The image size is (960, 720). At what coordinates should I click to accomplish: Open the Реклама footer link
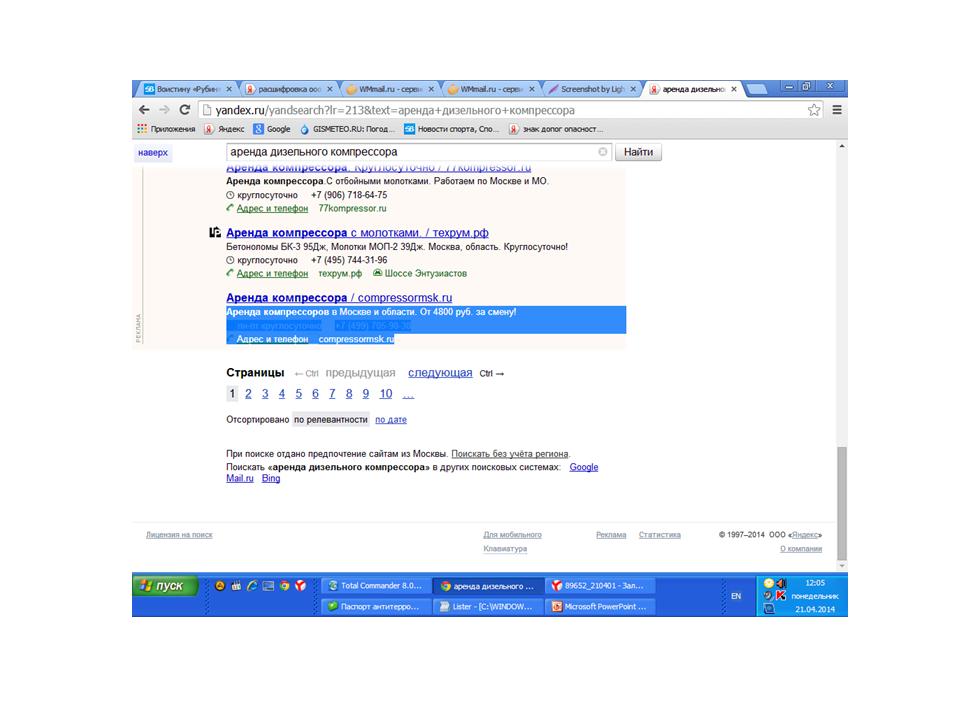click(611, 534)
